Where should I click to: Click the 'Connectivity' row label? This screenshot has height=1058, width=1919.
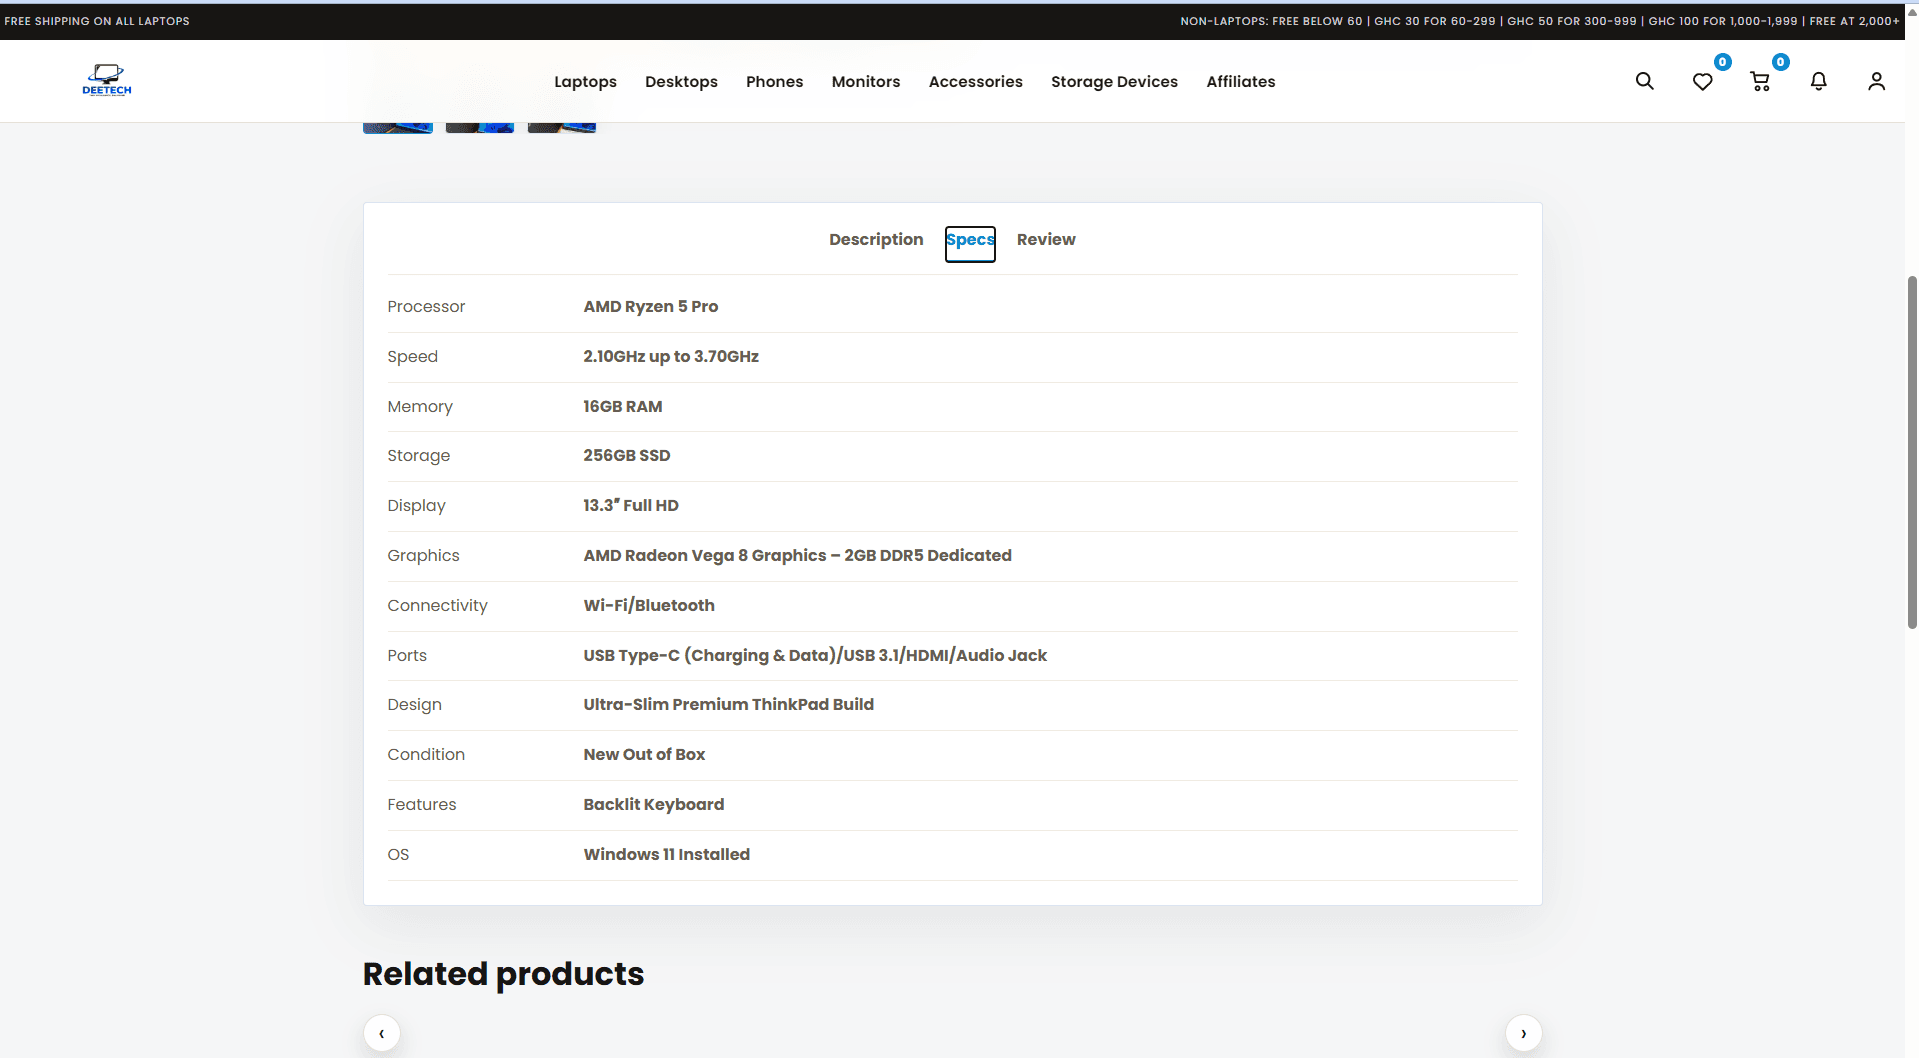(x=438, y=605)
